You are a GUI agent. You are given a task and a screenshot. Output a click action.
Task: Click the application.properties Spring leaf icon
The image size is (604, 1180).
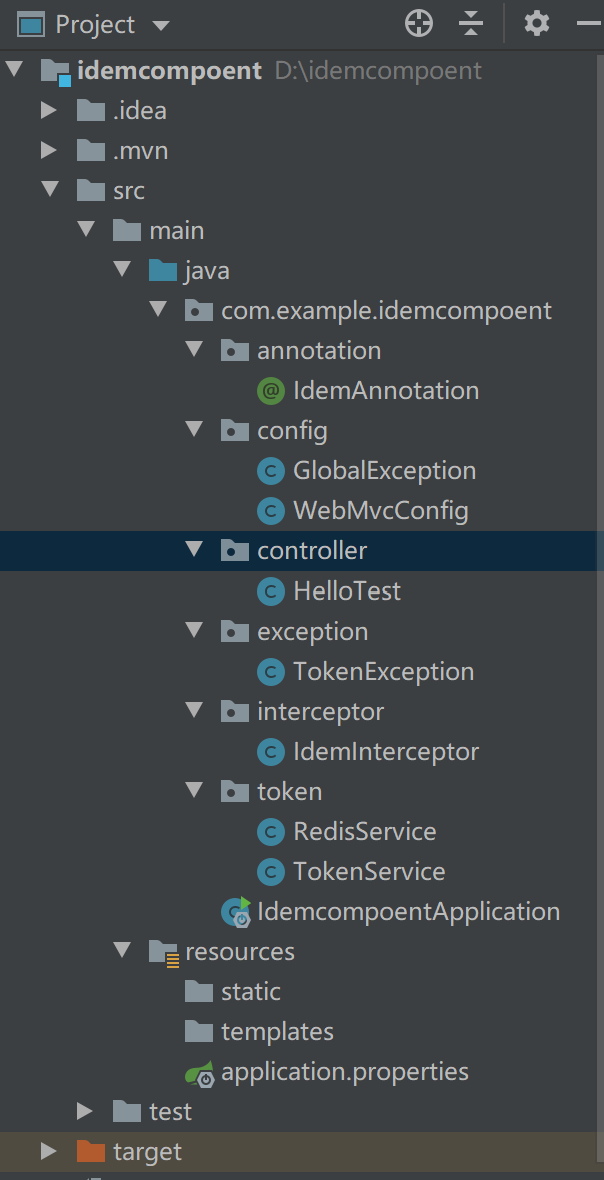199,1073
